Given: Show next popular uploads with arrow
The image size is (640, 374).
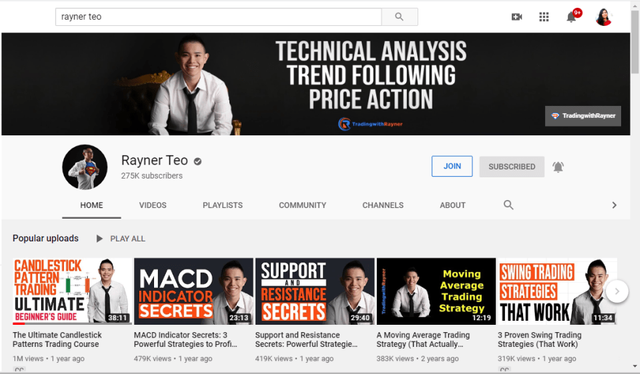Looking at the screenshot, I should [617, 291].
